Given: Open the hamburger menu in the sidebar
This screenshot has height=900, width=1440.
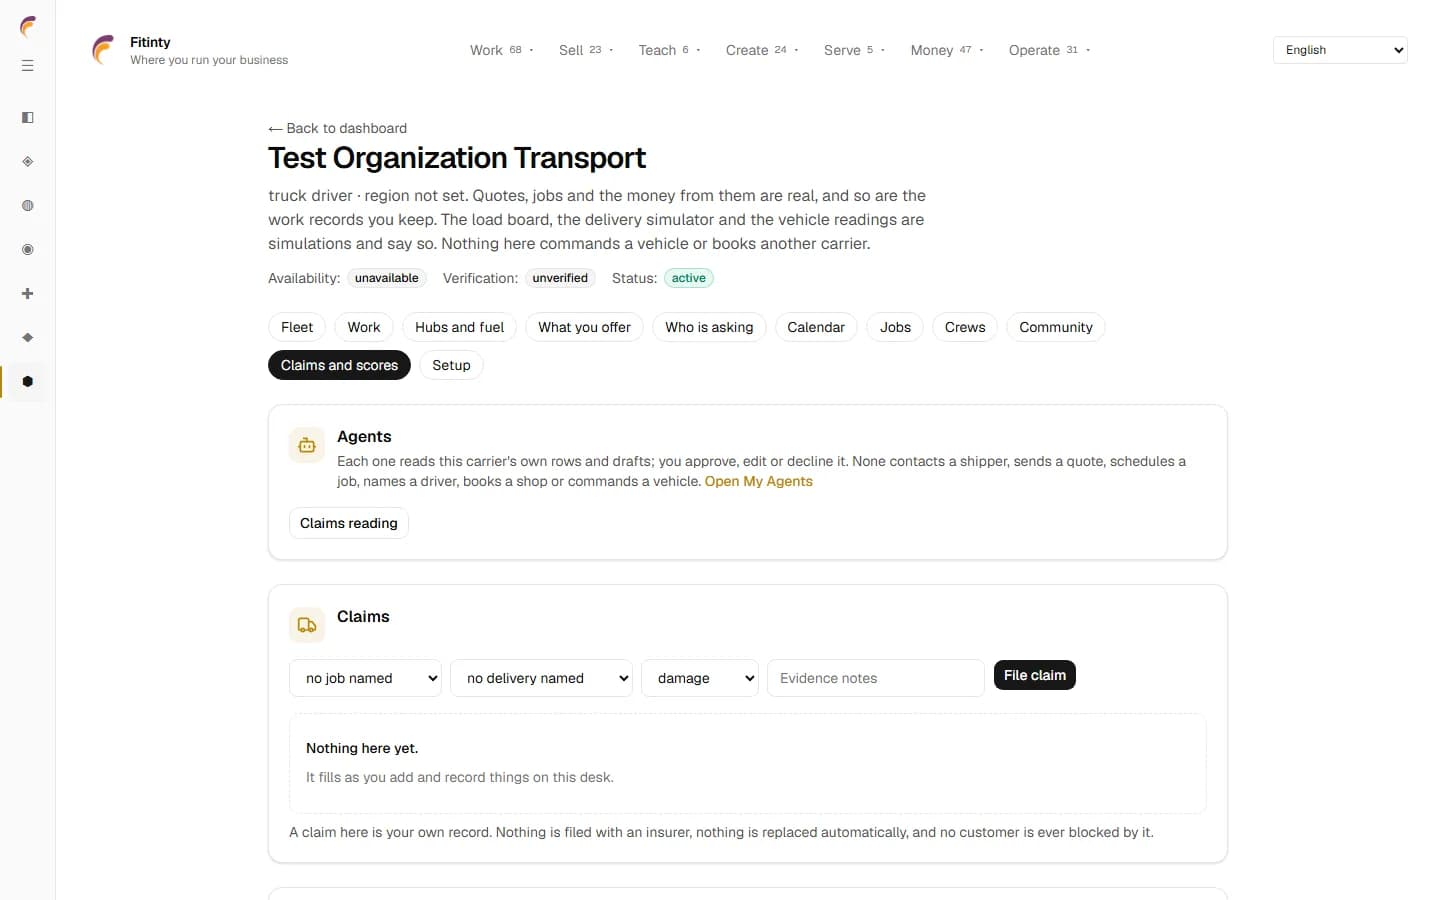Looking at the screenshot, I should coord(28,66).
